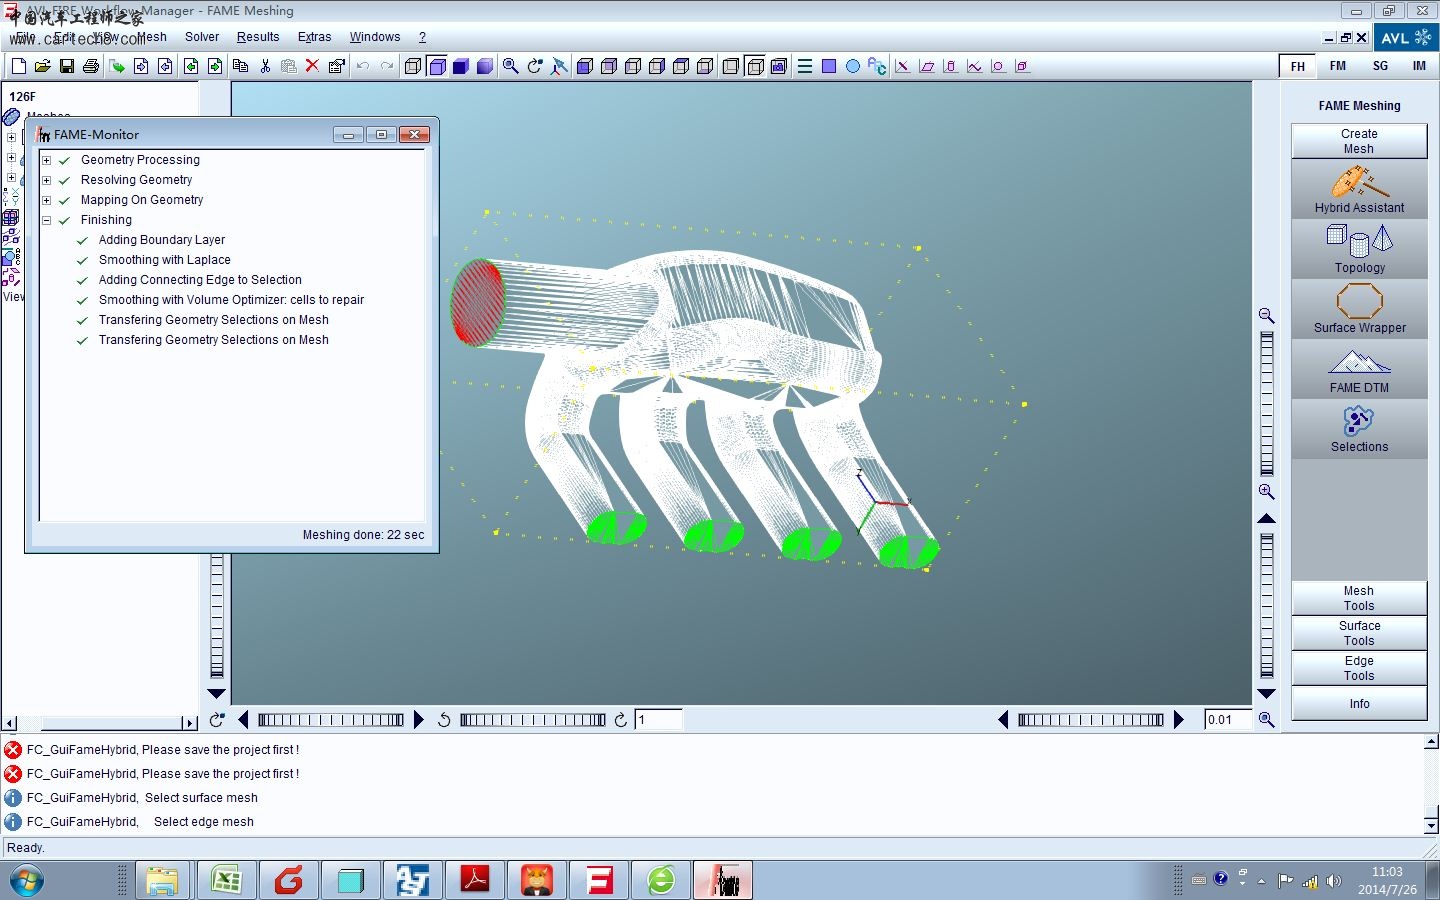
Task: Open the Solver menu
Action: pos(202,37)
